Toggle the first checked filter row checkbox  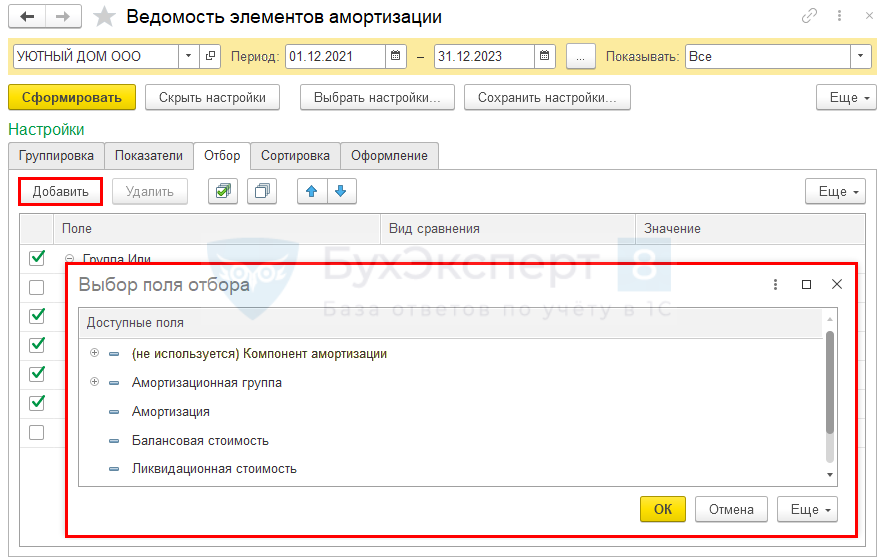(37, 258)
